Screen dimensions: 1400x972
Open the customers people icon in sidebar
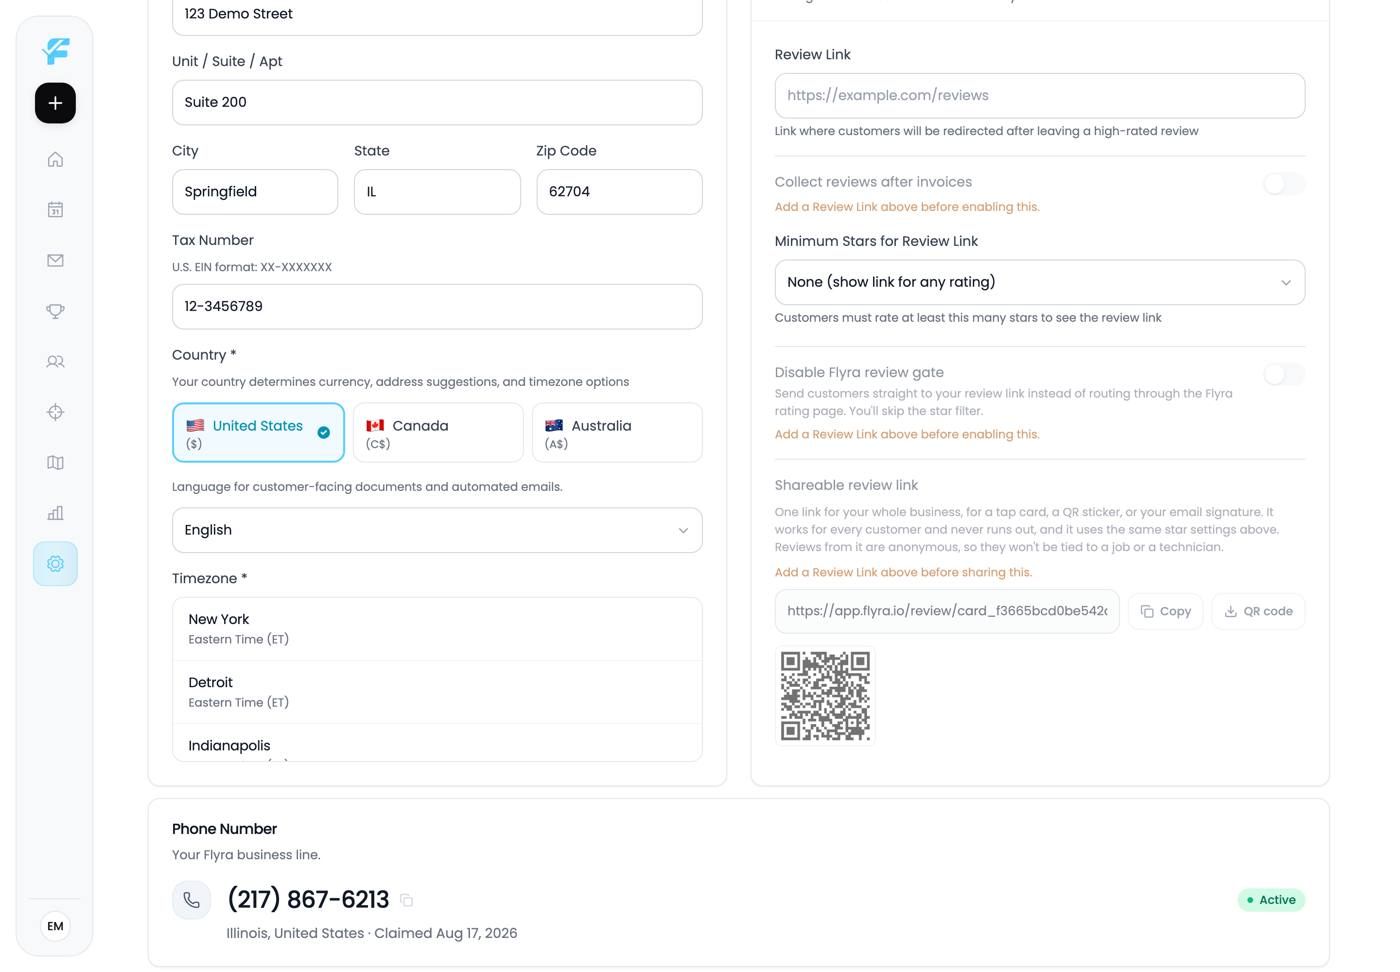point(55,361)
